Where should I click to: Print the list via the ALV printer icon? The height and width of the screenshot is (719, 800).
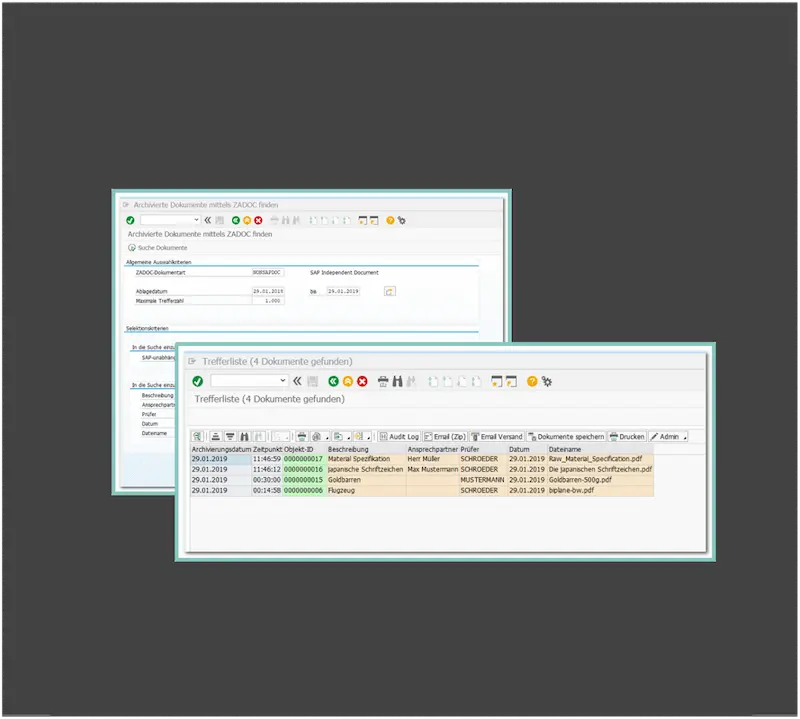click(300, 434)
